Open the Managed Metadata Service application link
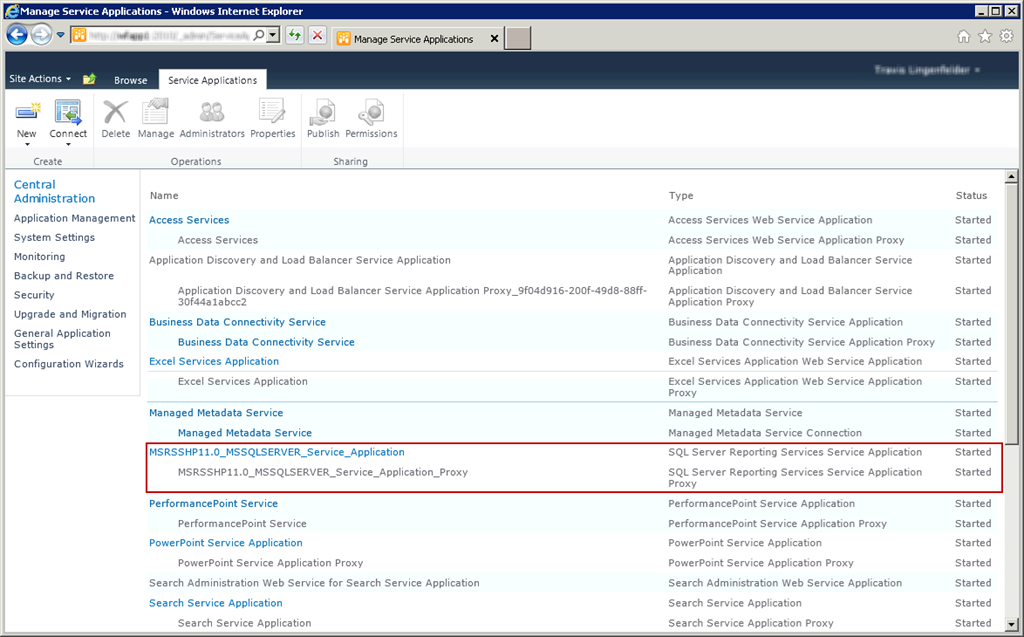 coord(216,413)
